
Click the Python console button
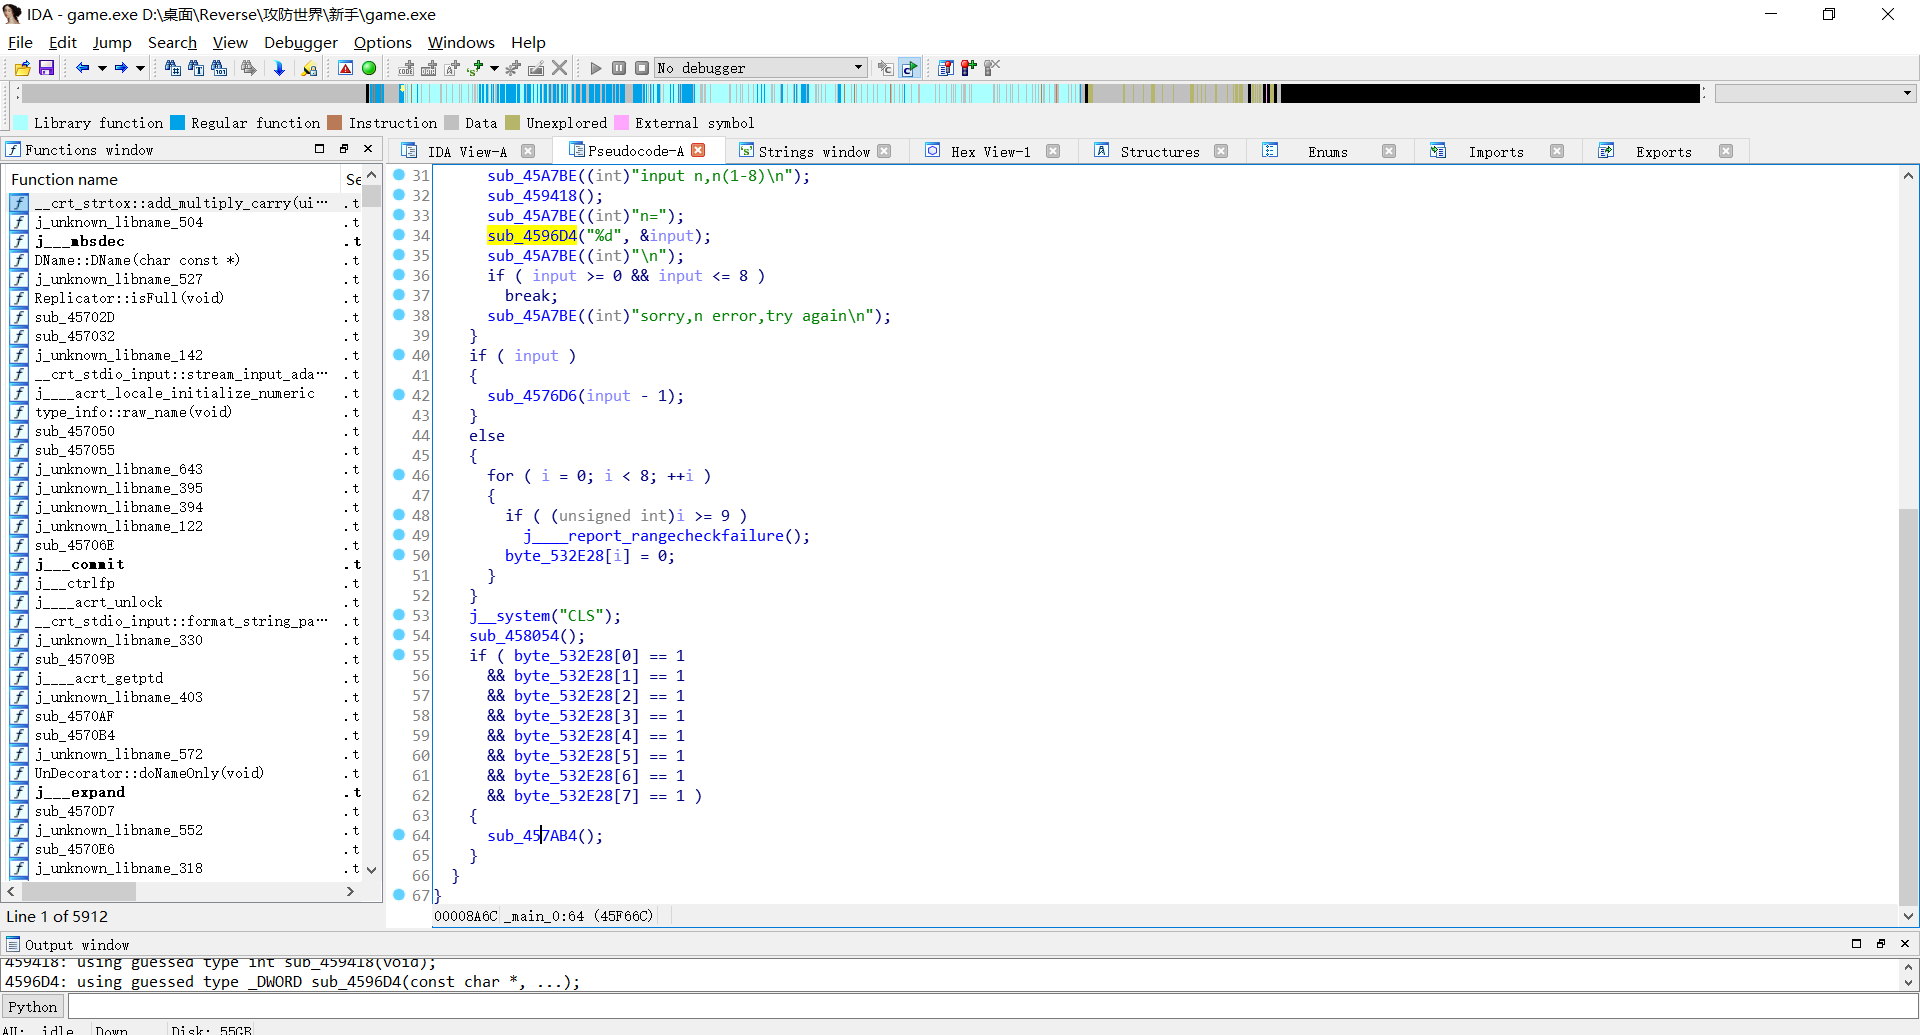click(x=33, y=1007)
